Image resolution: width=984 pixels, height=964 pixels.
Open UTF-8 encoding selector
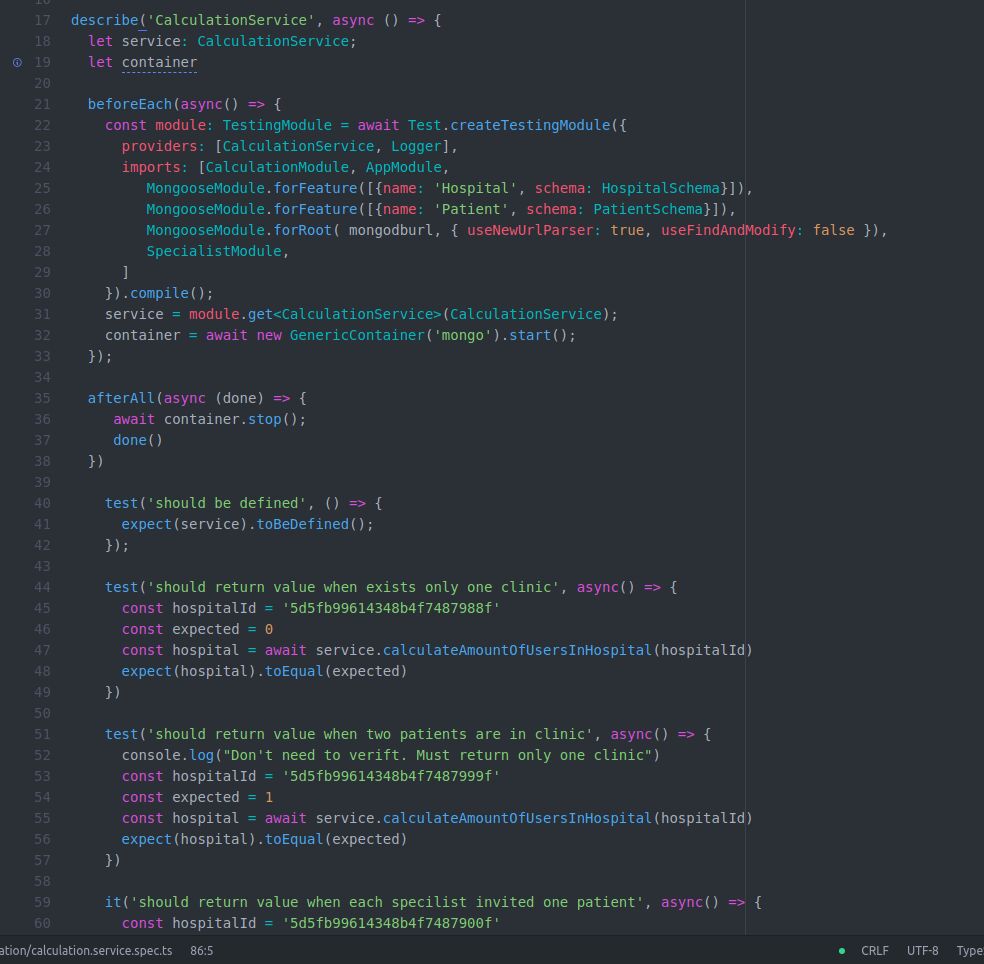pyautogui.click(x=922, y=951)
